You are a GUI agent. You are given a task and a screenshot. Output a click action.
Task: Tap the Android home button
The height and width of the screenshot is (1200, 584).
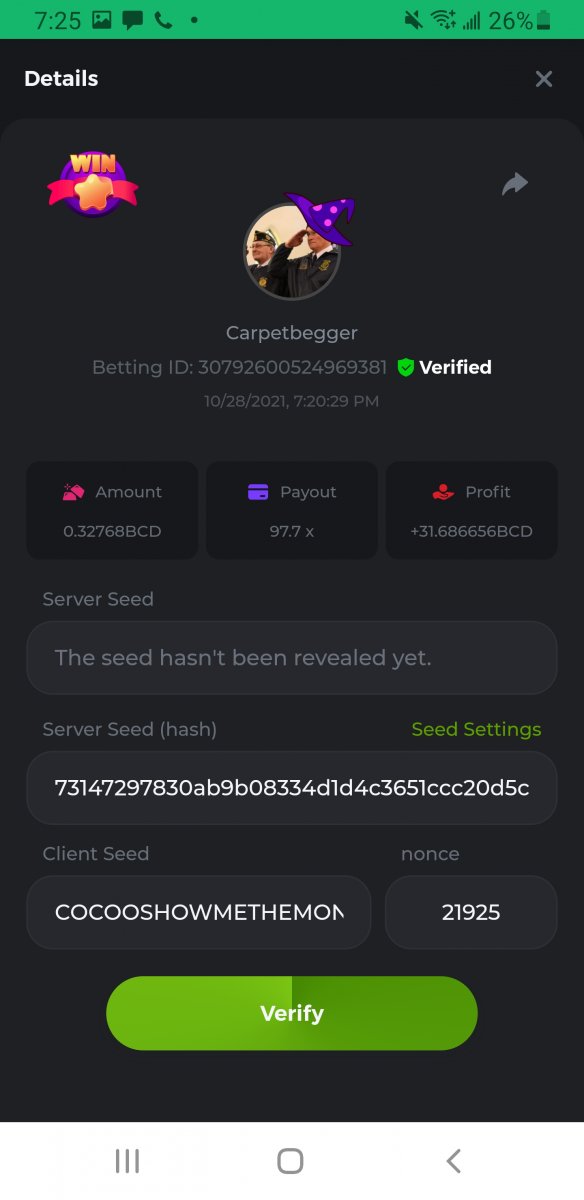point(290,1160)
